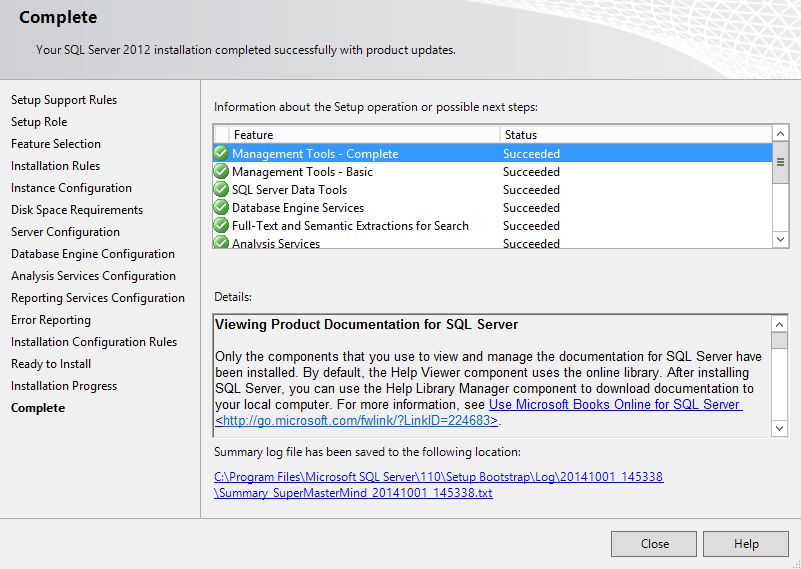Sort list by Feature column header
Image resolution: width=801 pixels, height=569 pixels.
tap(364, 135)
